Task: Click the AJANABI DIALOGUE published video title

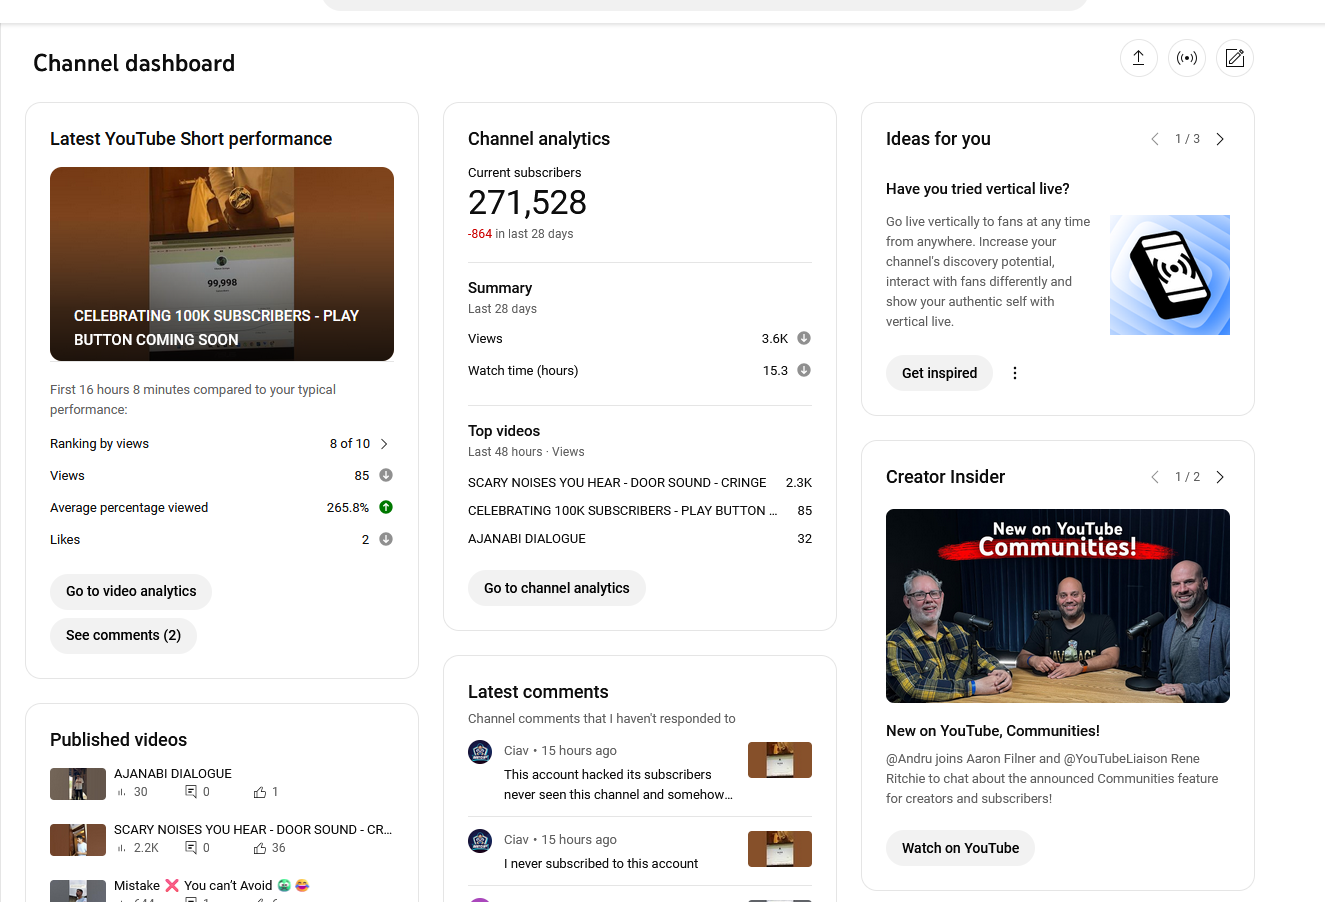Action: (173, 774)
